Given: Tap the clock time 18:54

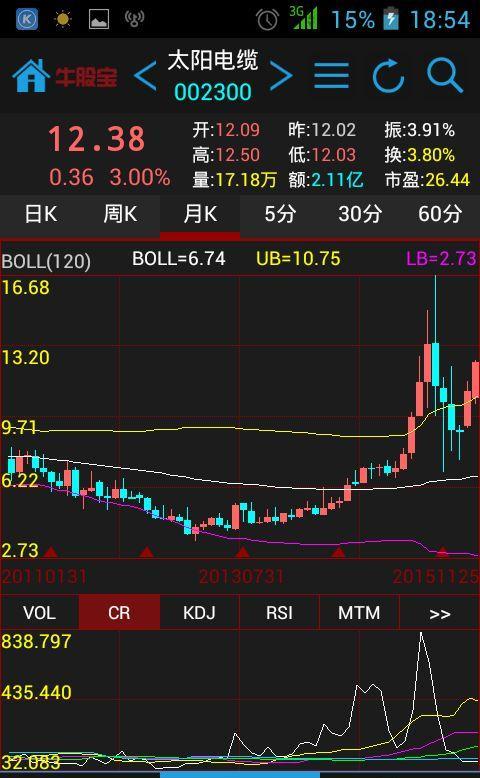Looking at the screenshot, I should tap(440, 20).
